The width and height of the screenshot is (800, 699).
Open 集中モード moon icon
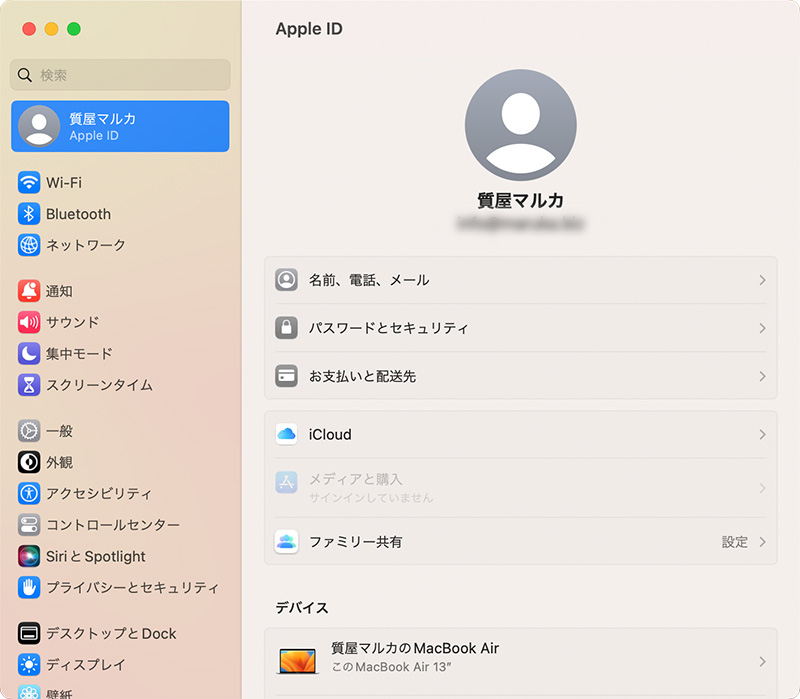click(29, 353)
